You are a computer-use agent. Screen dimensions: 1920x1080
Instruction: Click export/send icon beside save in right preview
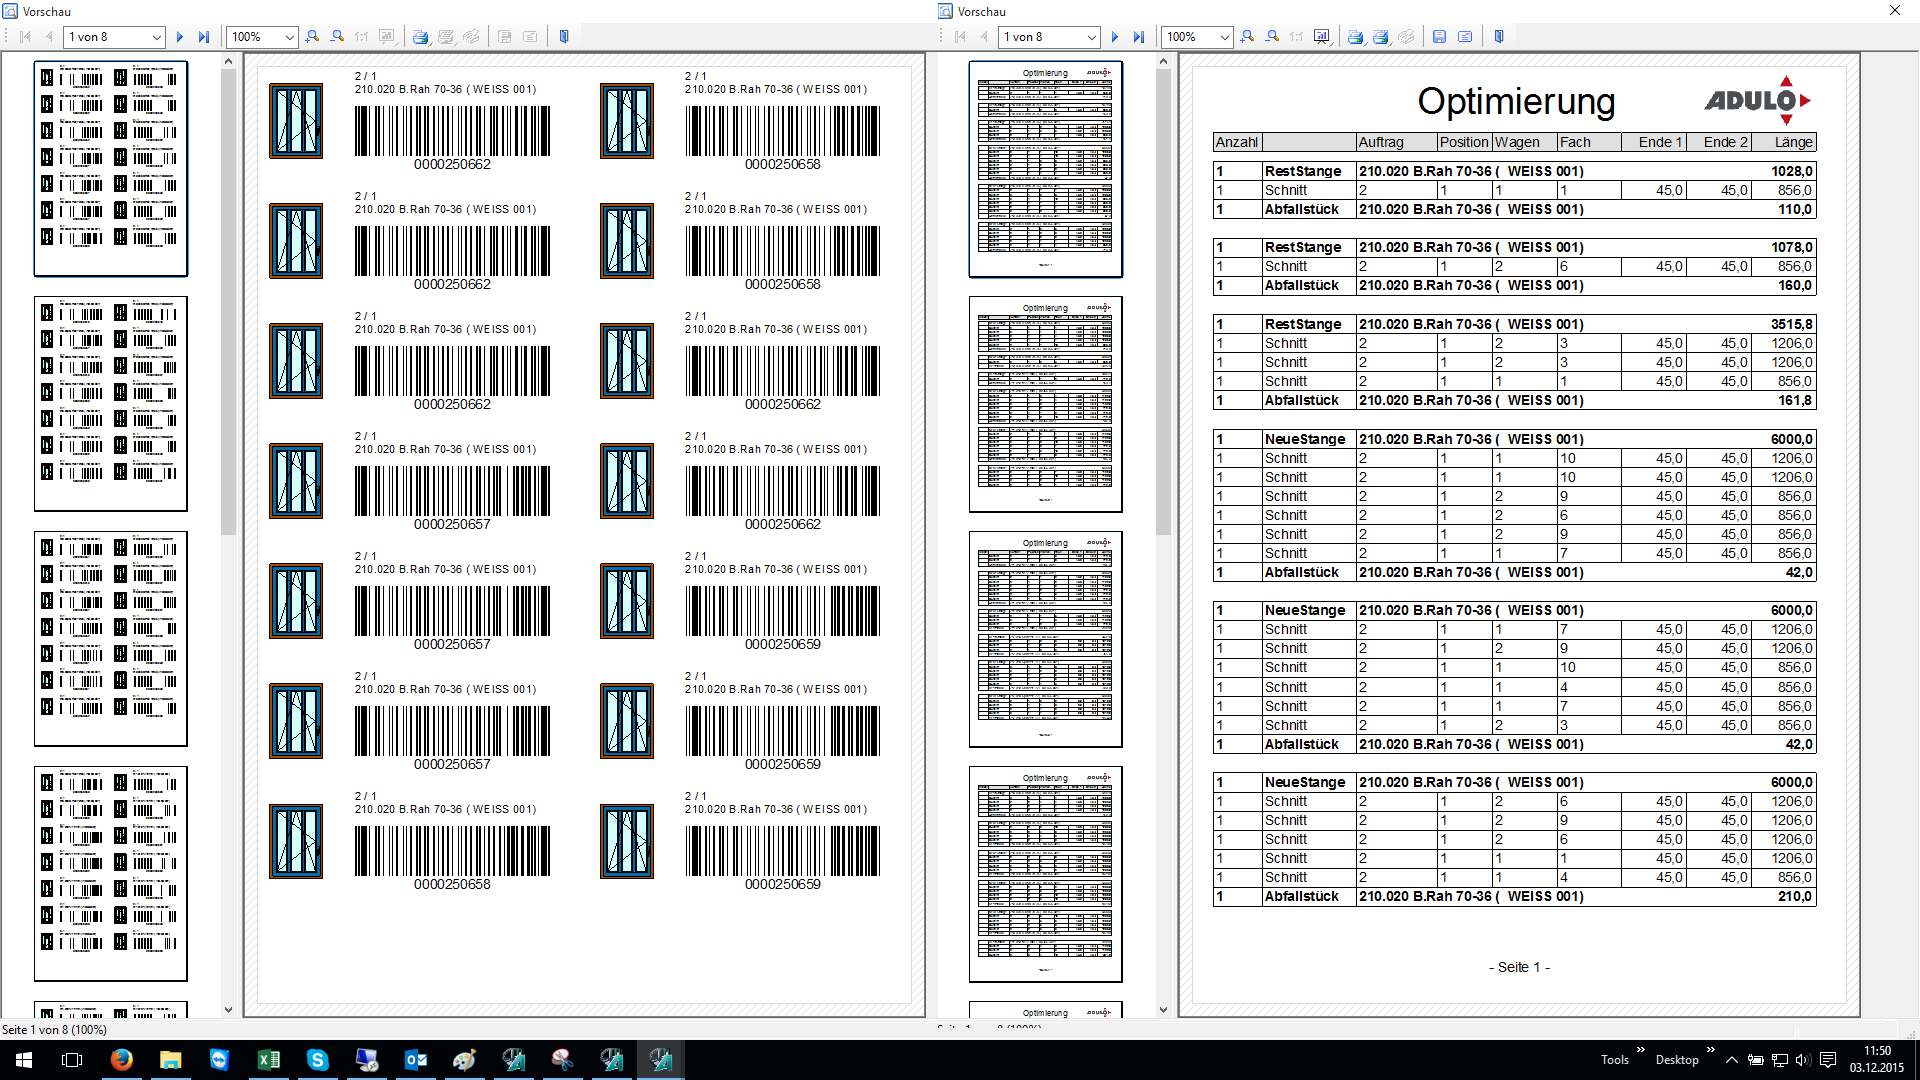(1465, 37)
